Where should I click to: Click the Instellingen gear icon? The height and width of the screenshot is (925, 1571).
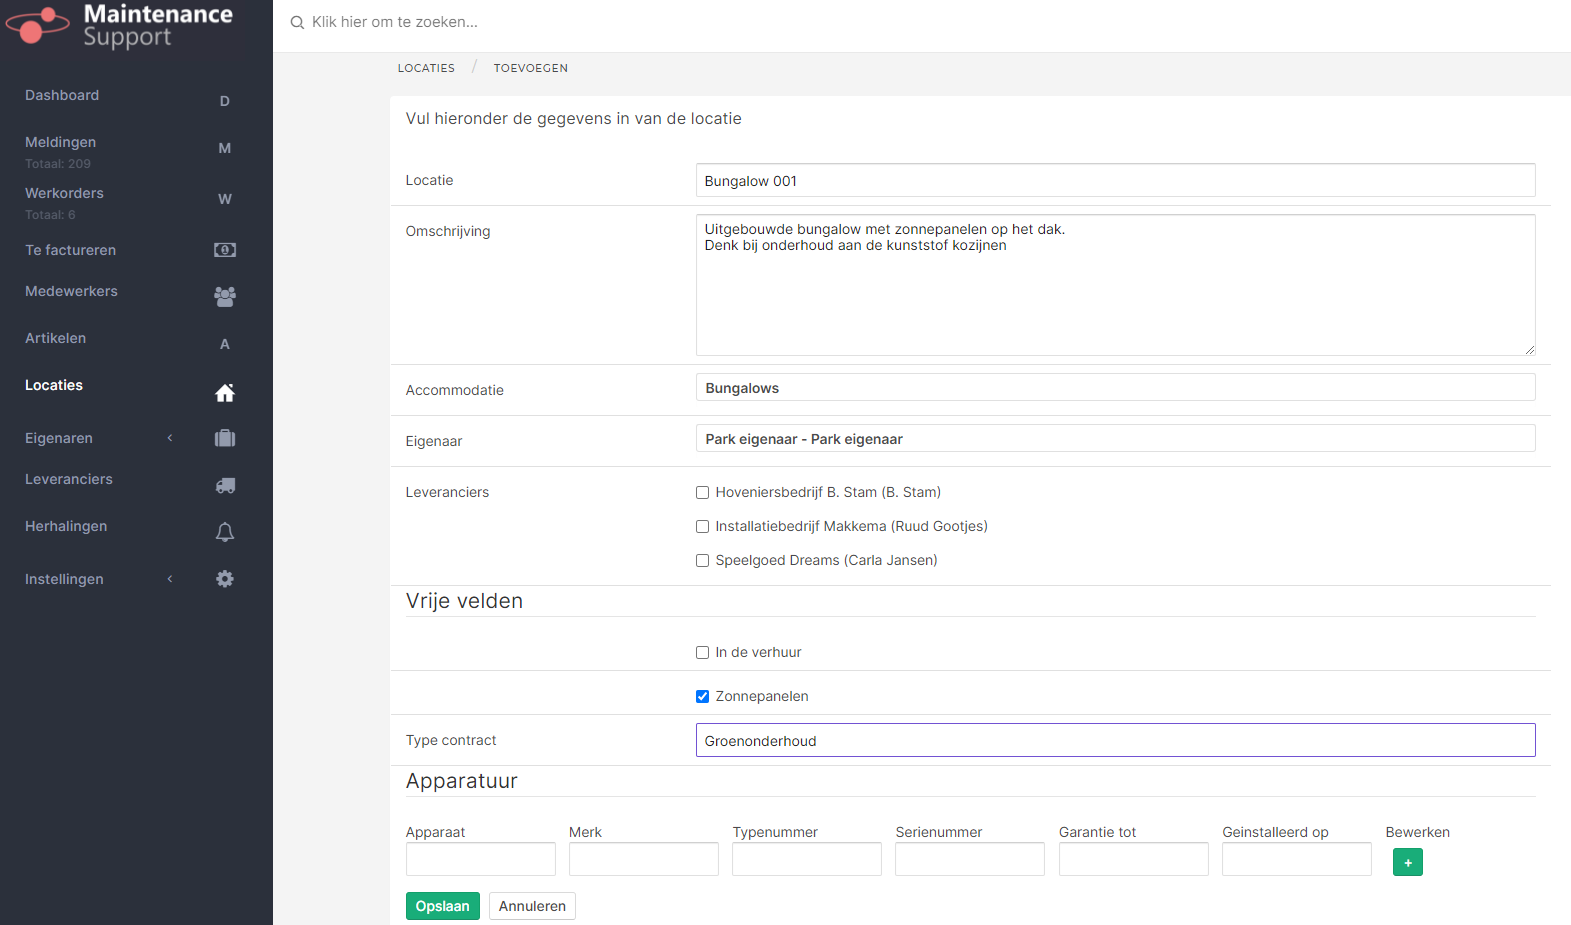coord(225,579)
